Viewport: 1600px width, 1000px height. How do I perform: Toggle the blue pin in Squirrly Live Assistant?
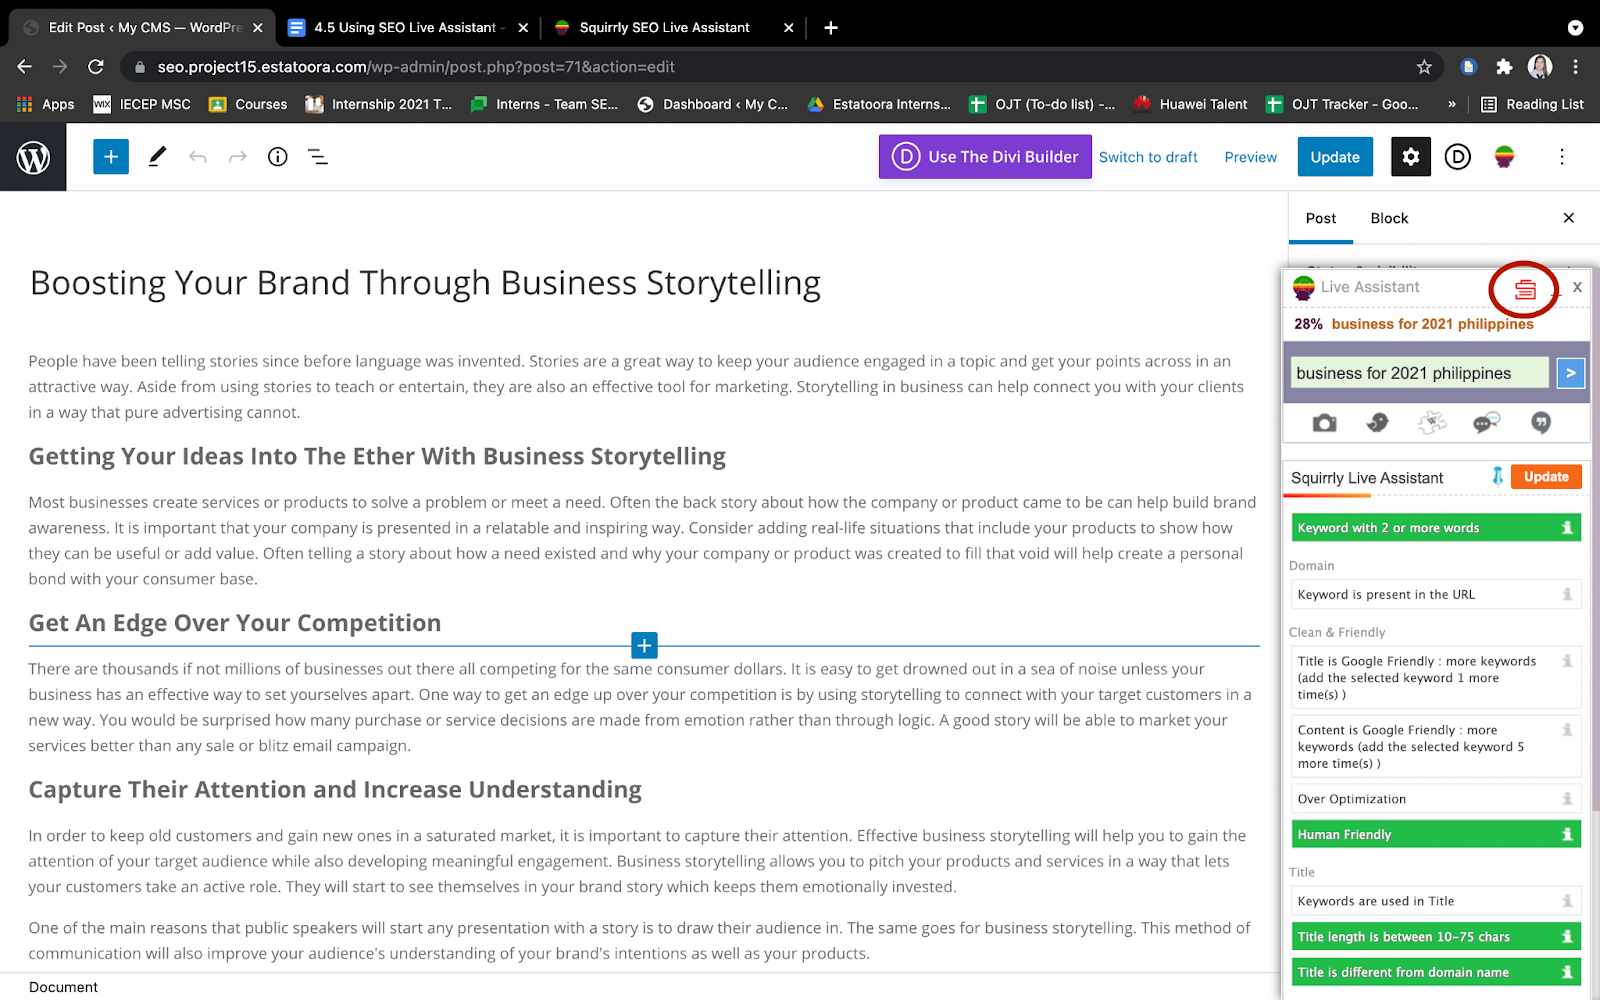[x=1497, y=476]
